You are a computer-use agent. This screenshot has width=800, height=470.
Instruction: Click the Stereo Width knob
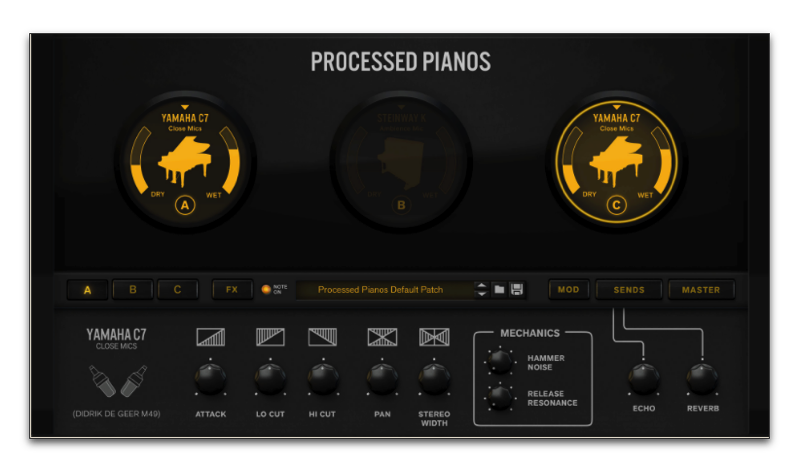(x=434, y=379)
